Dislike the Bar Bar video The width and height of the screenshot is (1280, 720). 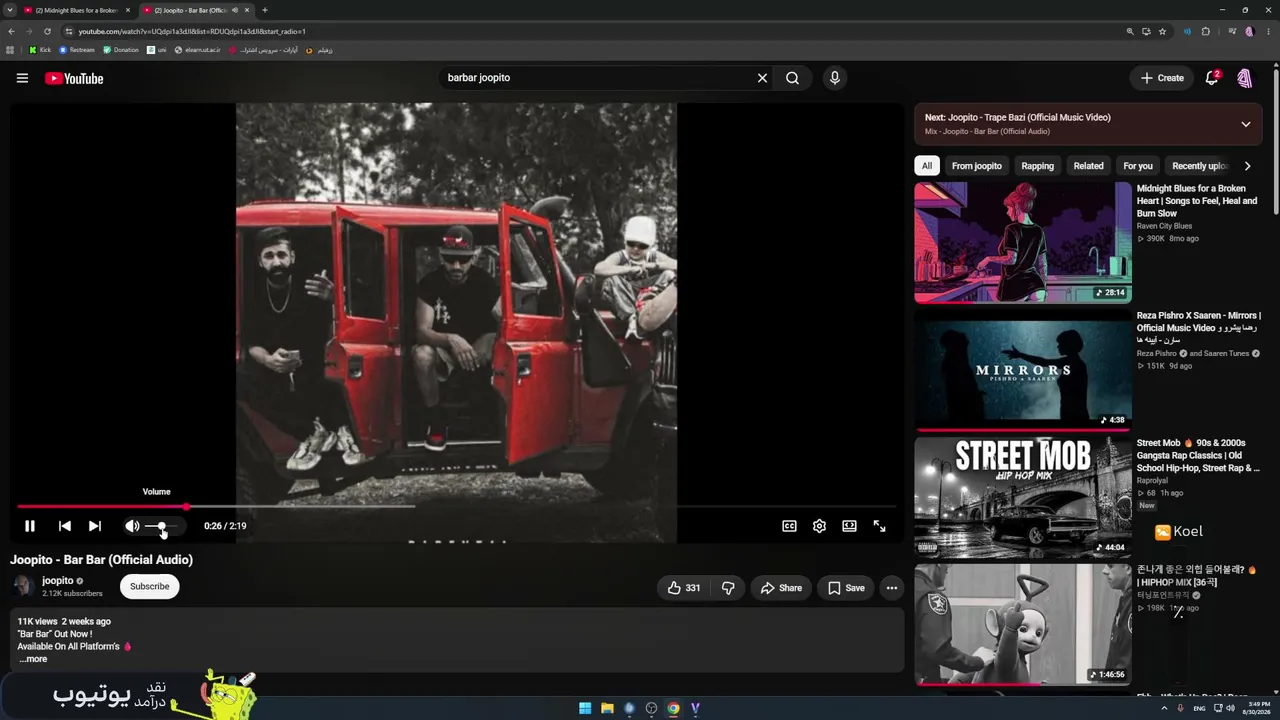point(728,588)
